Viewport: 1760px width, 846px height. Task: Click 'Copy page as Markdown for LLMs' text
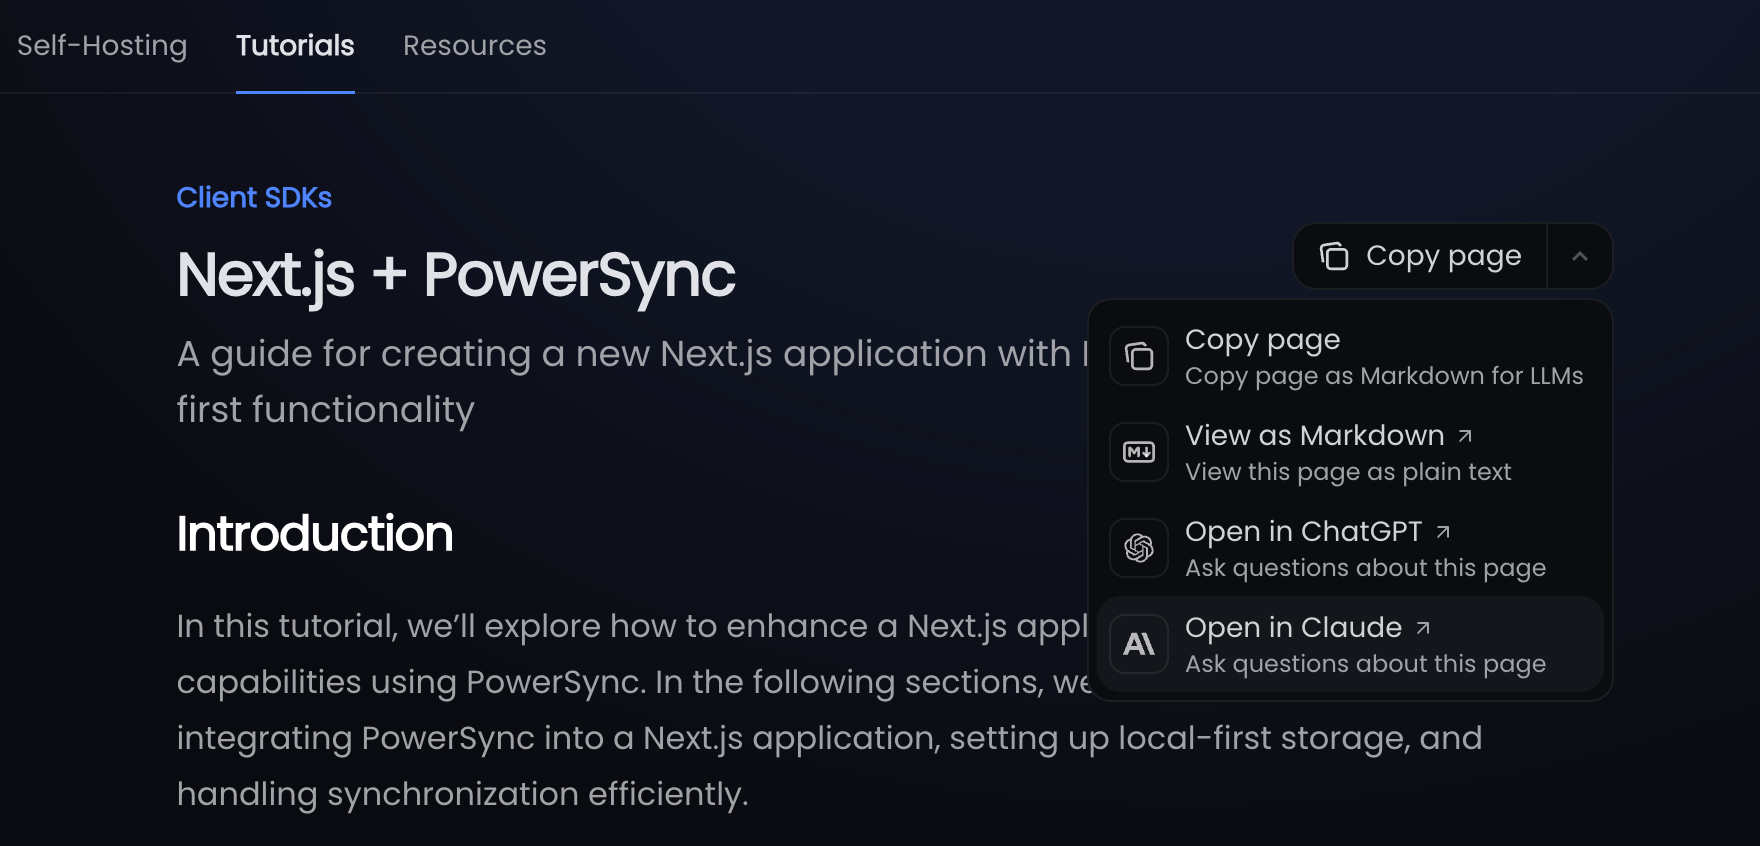click(x=1384, y=376)
